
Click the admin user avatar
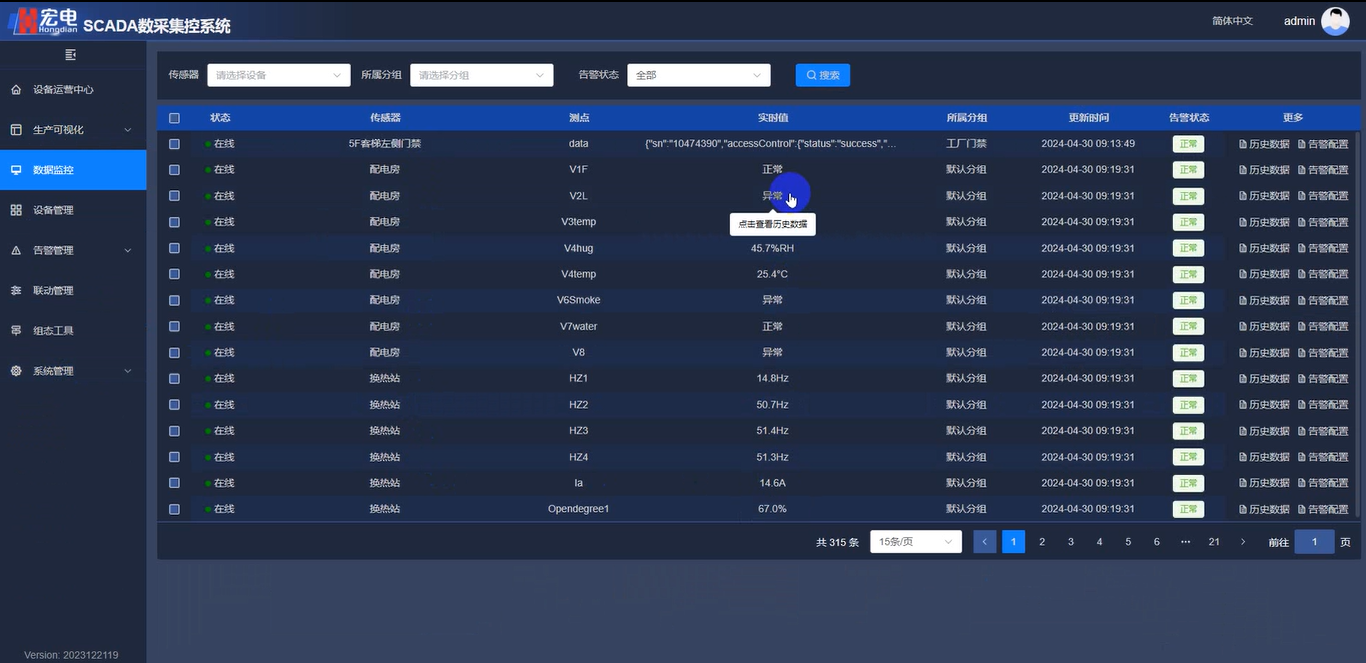1335,21
